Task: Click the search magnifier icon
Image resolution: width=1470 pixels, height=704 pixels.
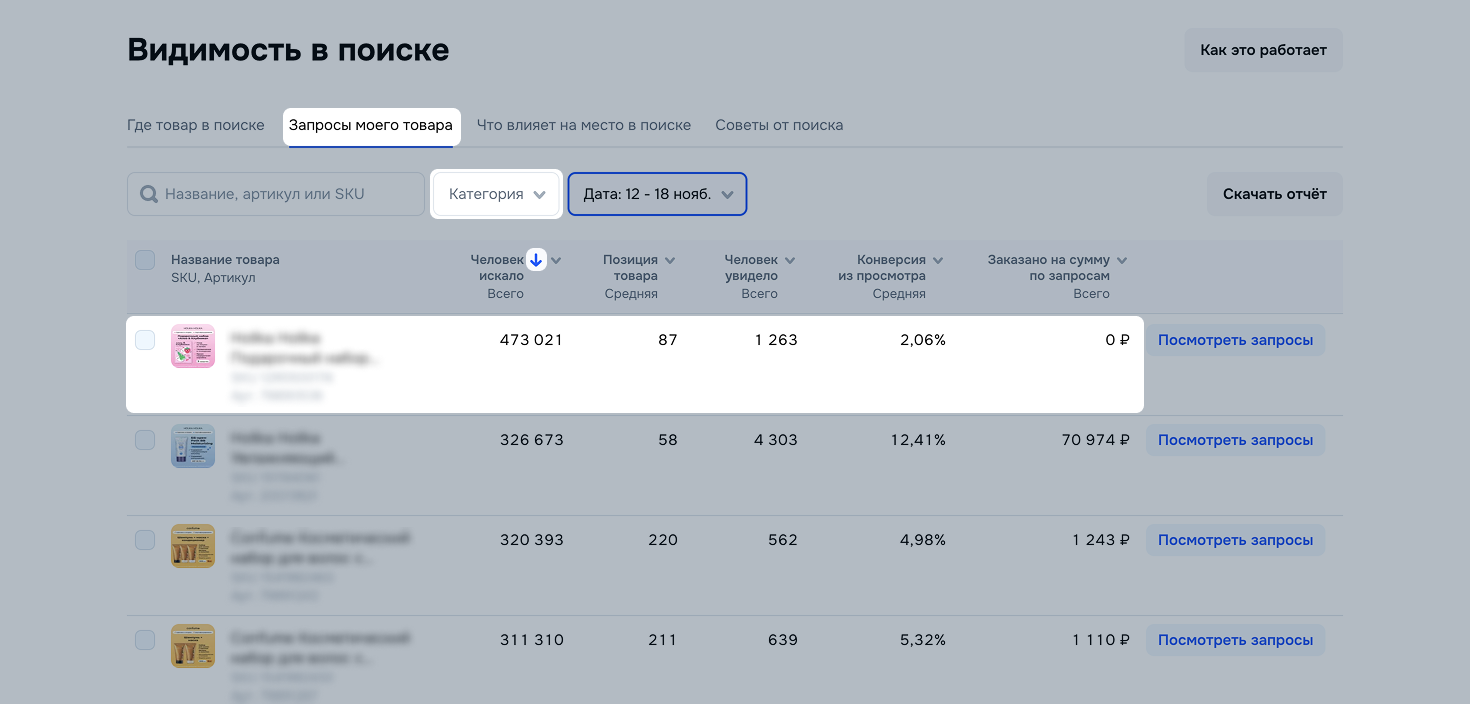Action: coord(149,194)
